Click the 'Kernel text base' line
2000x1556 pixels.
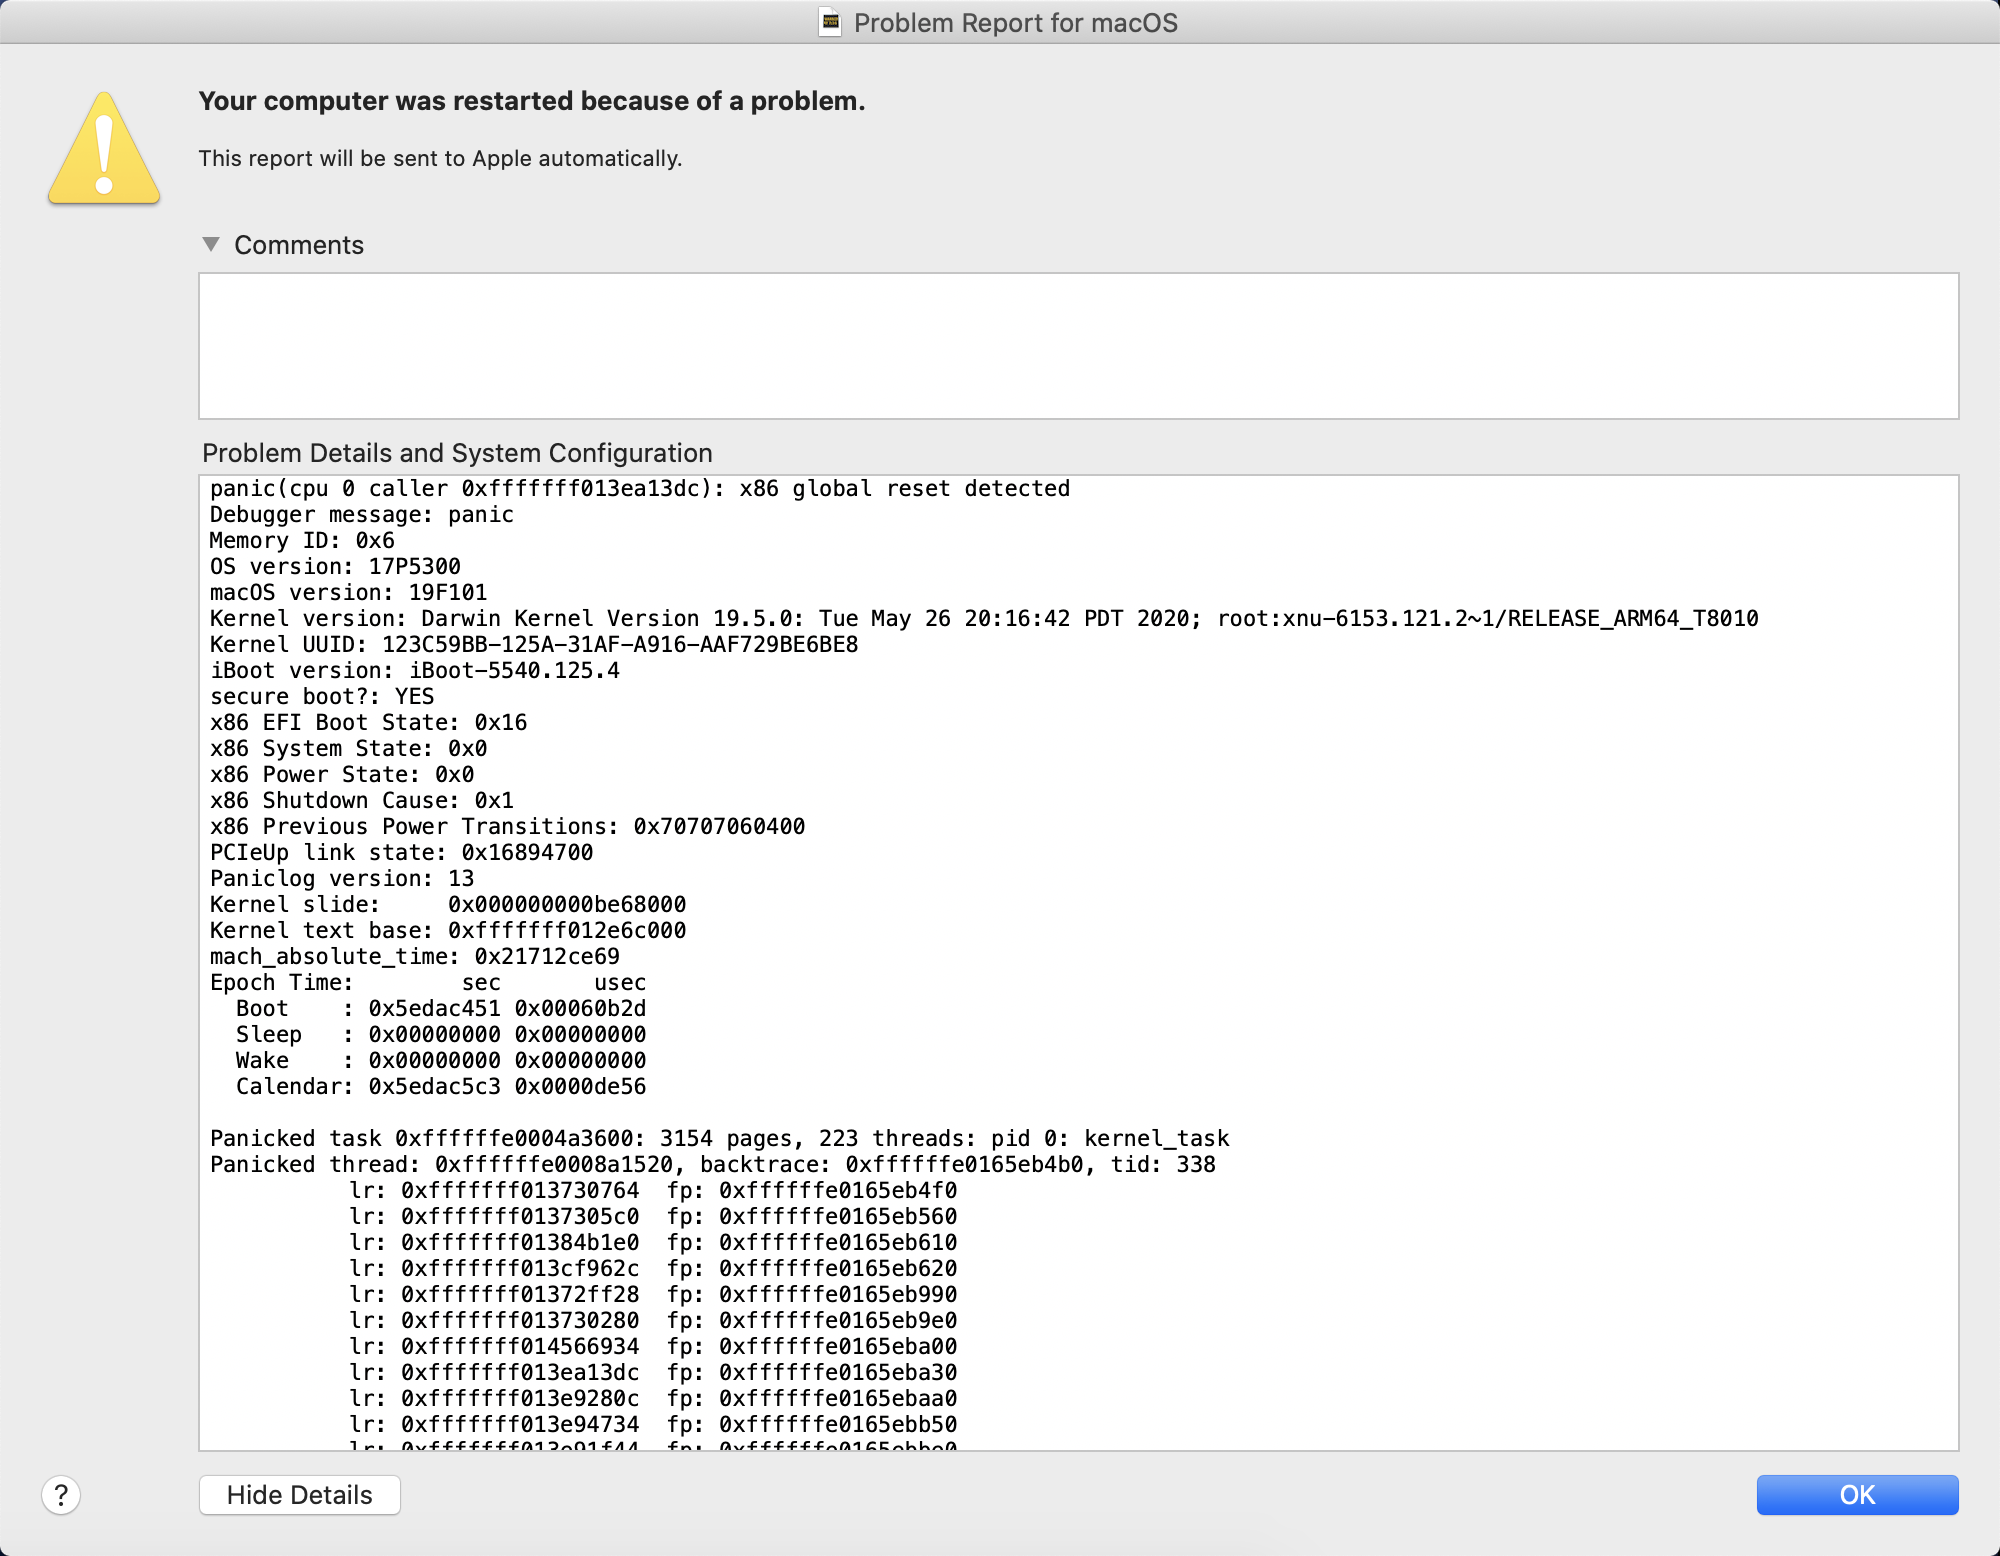click(x=448, y=931)
